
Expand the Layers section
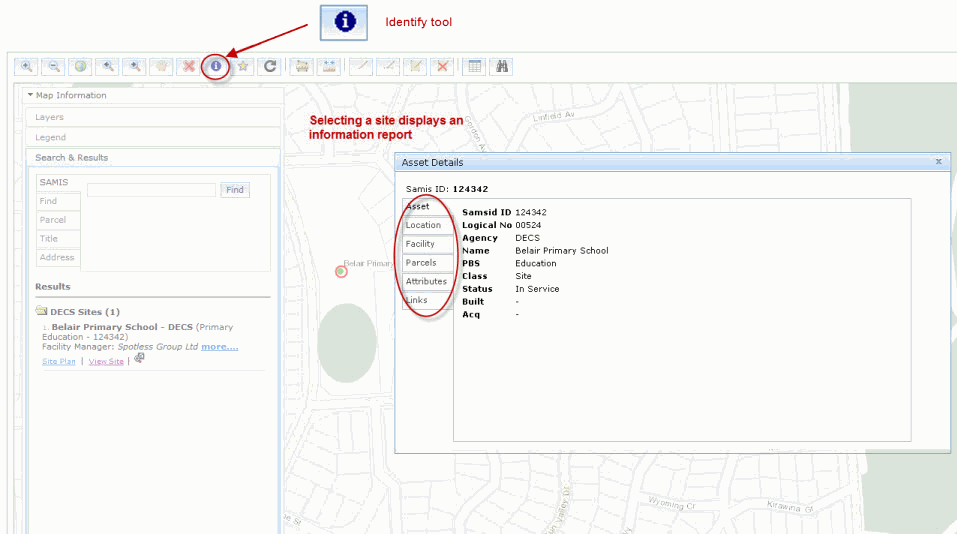[153, 117]
